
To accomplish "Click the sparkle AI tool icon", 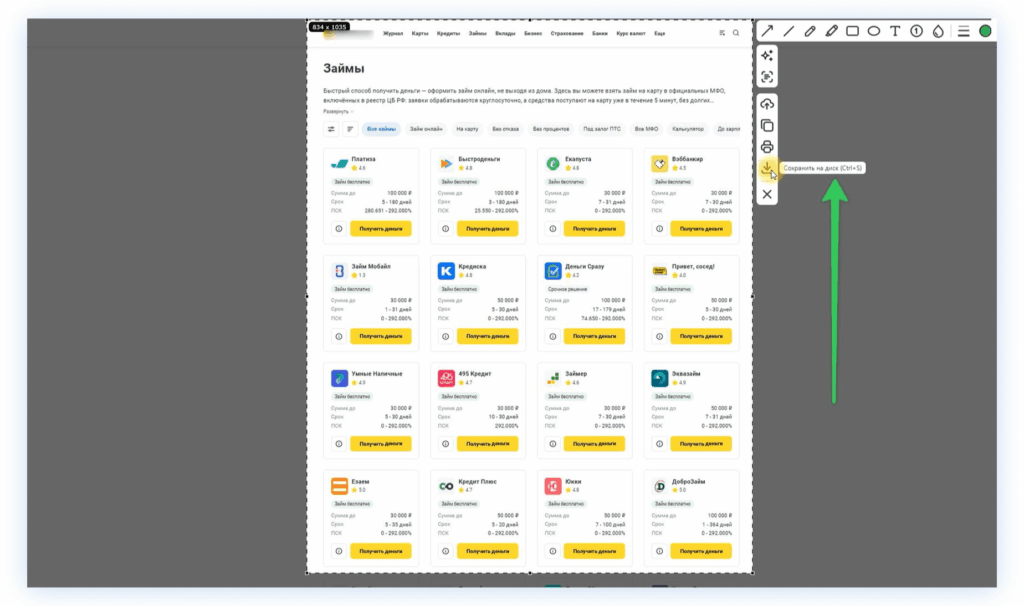I will [767, 56].
